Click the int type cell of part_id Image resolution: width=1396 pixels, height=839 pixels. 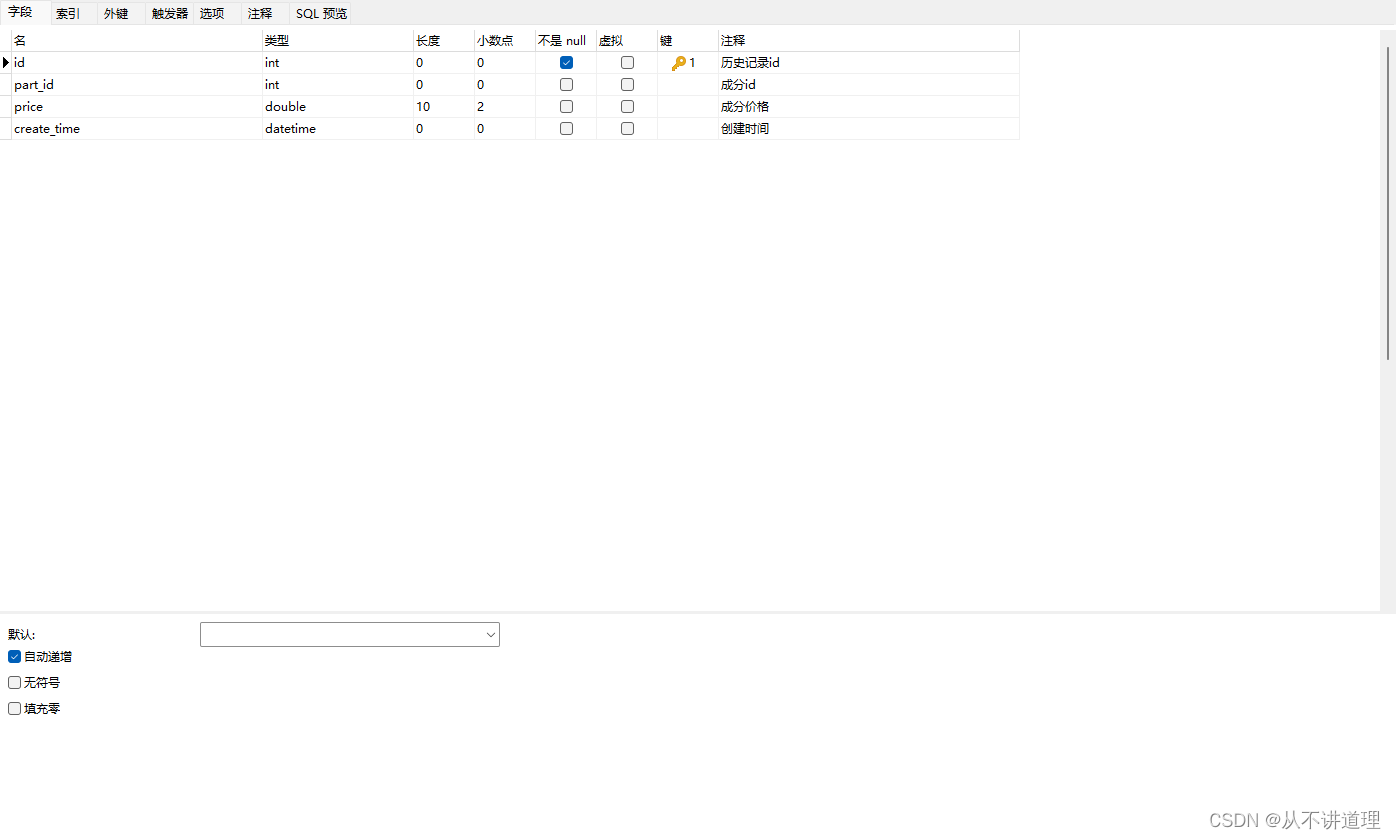click(x=338, y=84)
